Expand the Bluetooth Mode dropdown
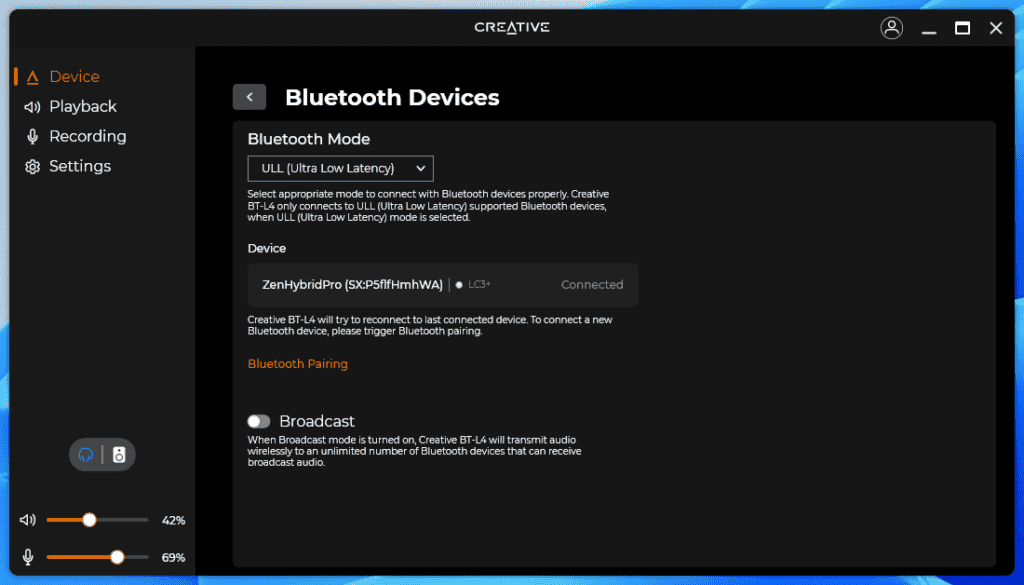Viewport: 1024px width, 585px height. (x=340, y=169)
